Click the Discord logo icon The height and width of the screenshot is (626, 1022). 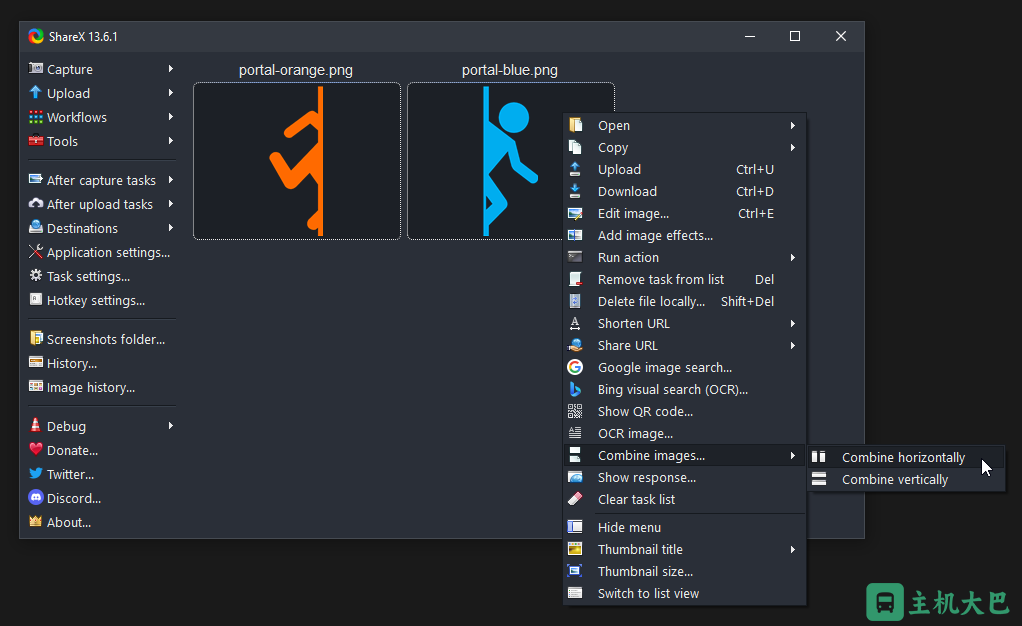coord(36,498)
